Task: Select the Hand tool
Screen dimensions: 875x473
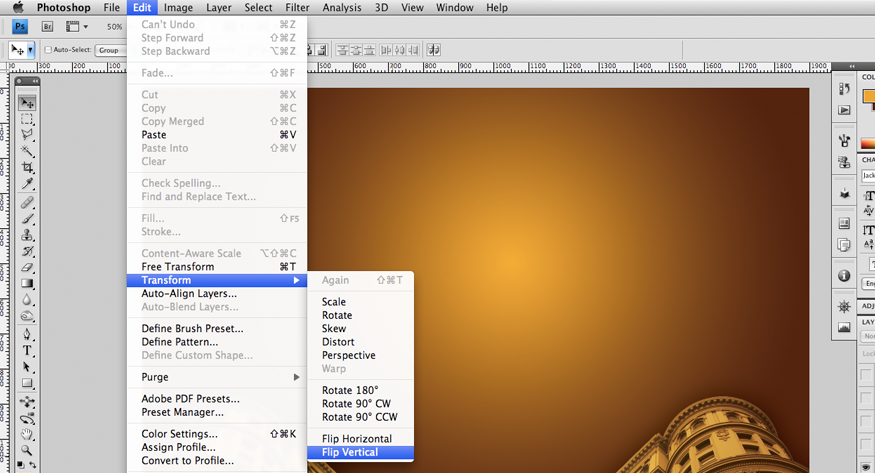Action: coord(27,435)
